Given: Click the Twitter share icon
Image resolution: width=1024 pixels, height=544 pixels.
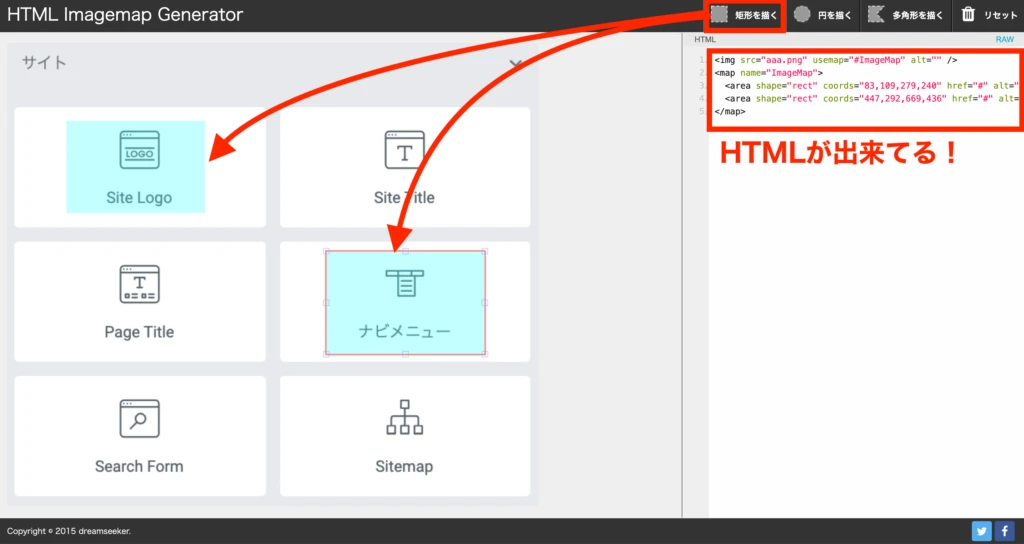Looking at the screenshot, I should [x=981, y=531].
